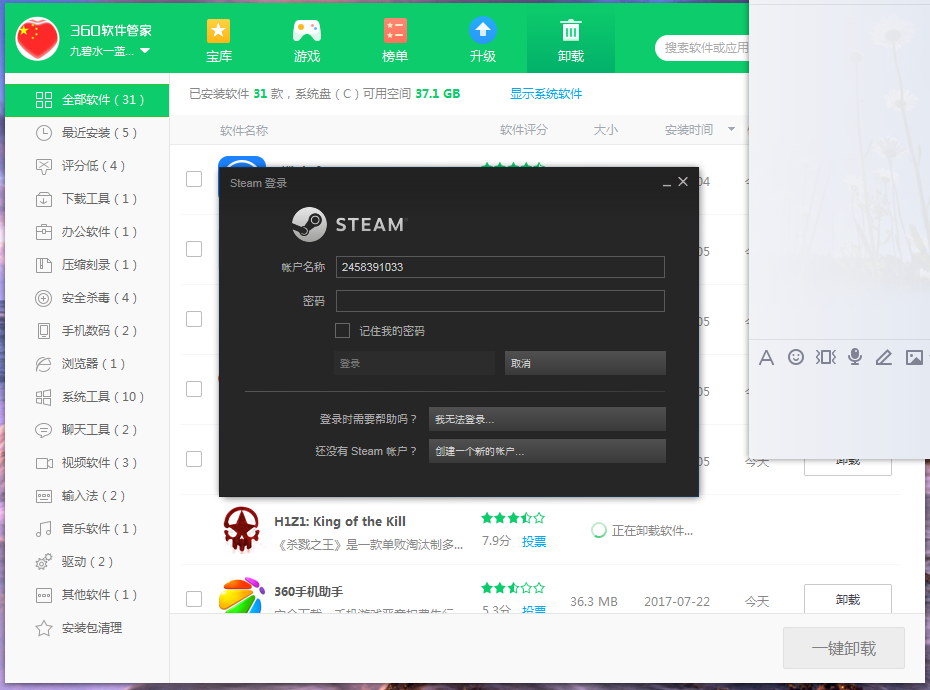Click the Steam 取消 button

pos(585,363)
